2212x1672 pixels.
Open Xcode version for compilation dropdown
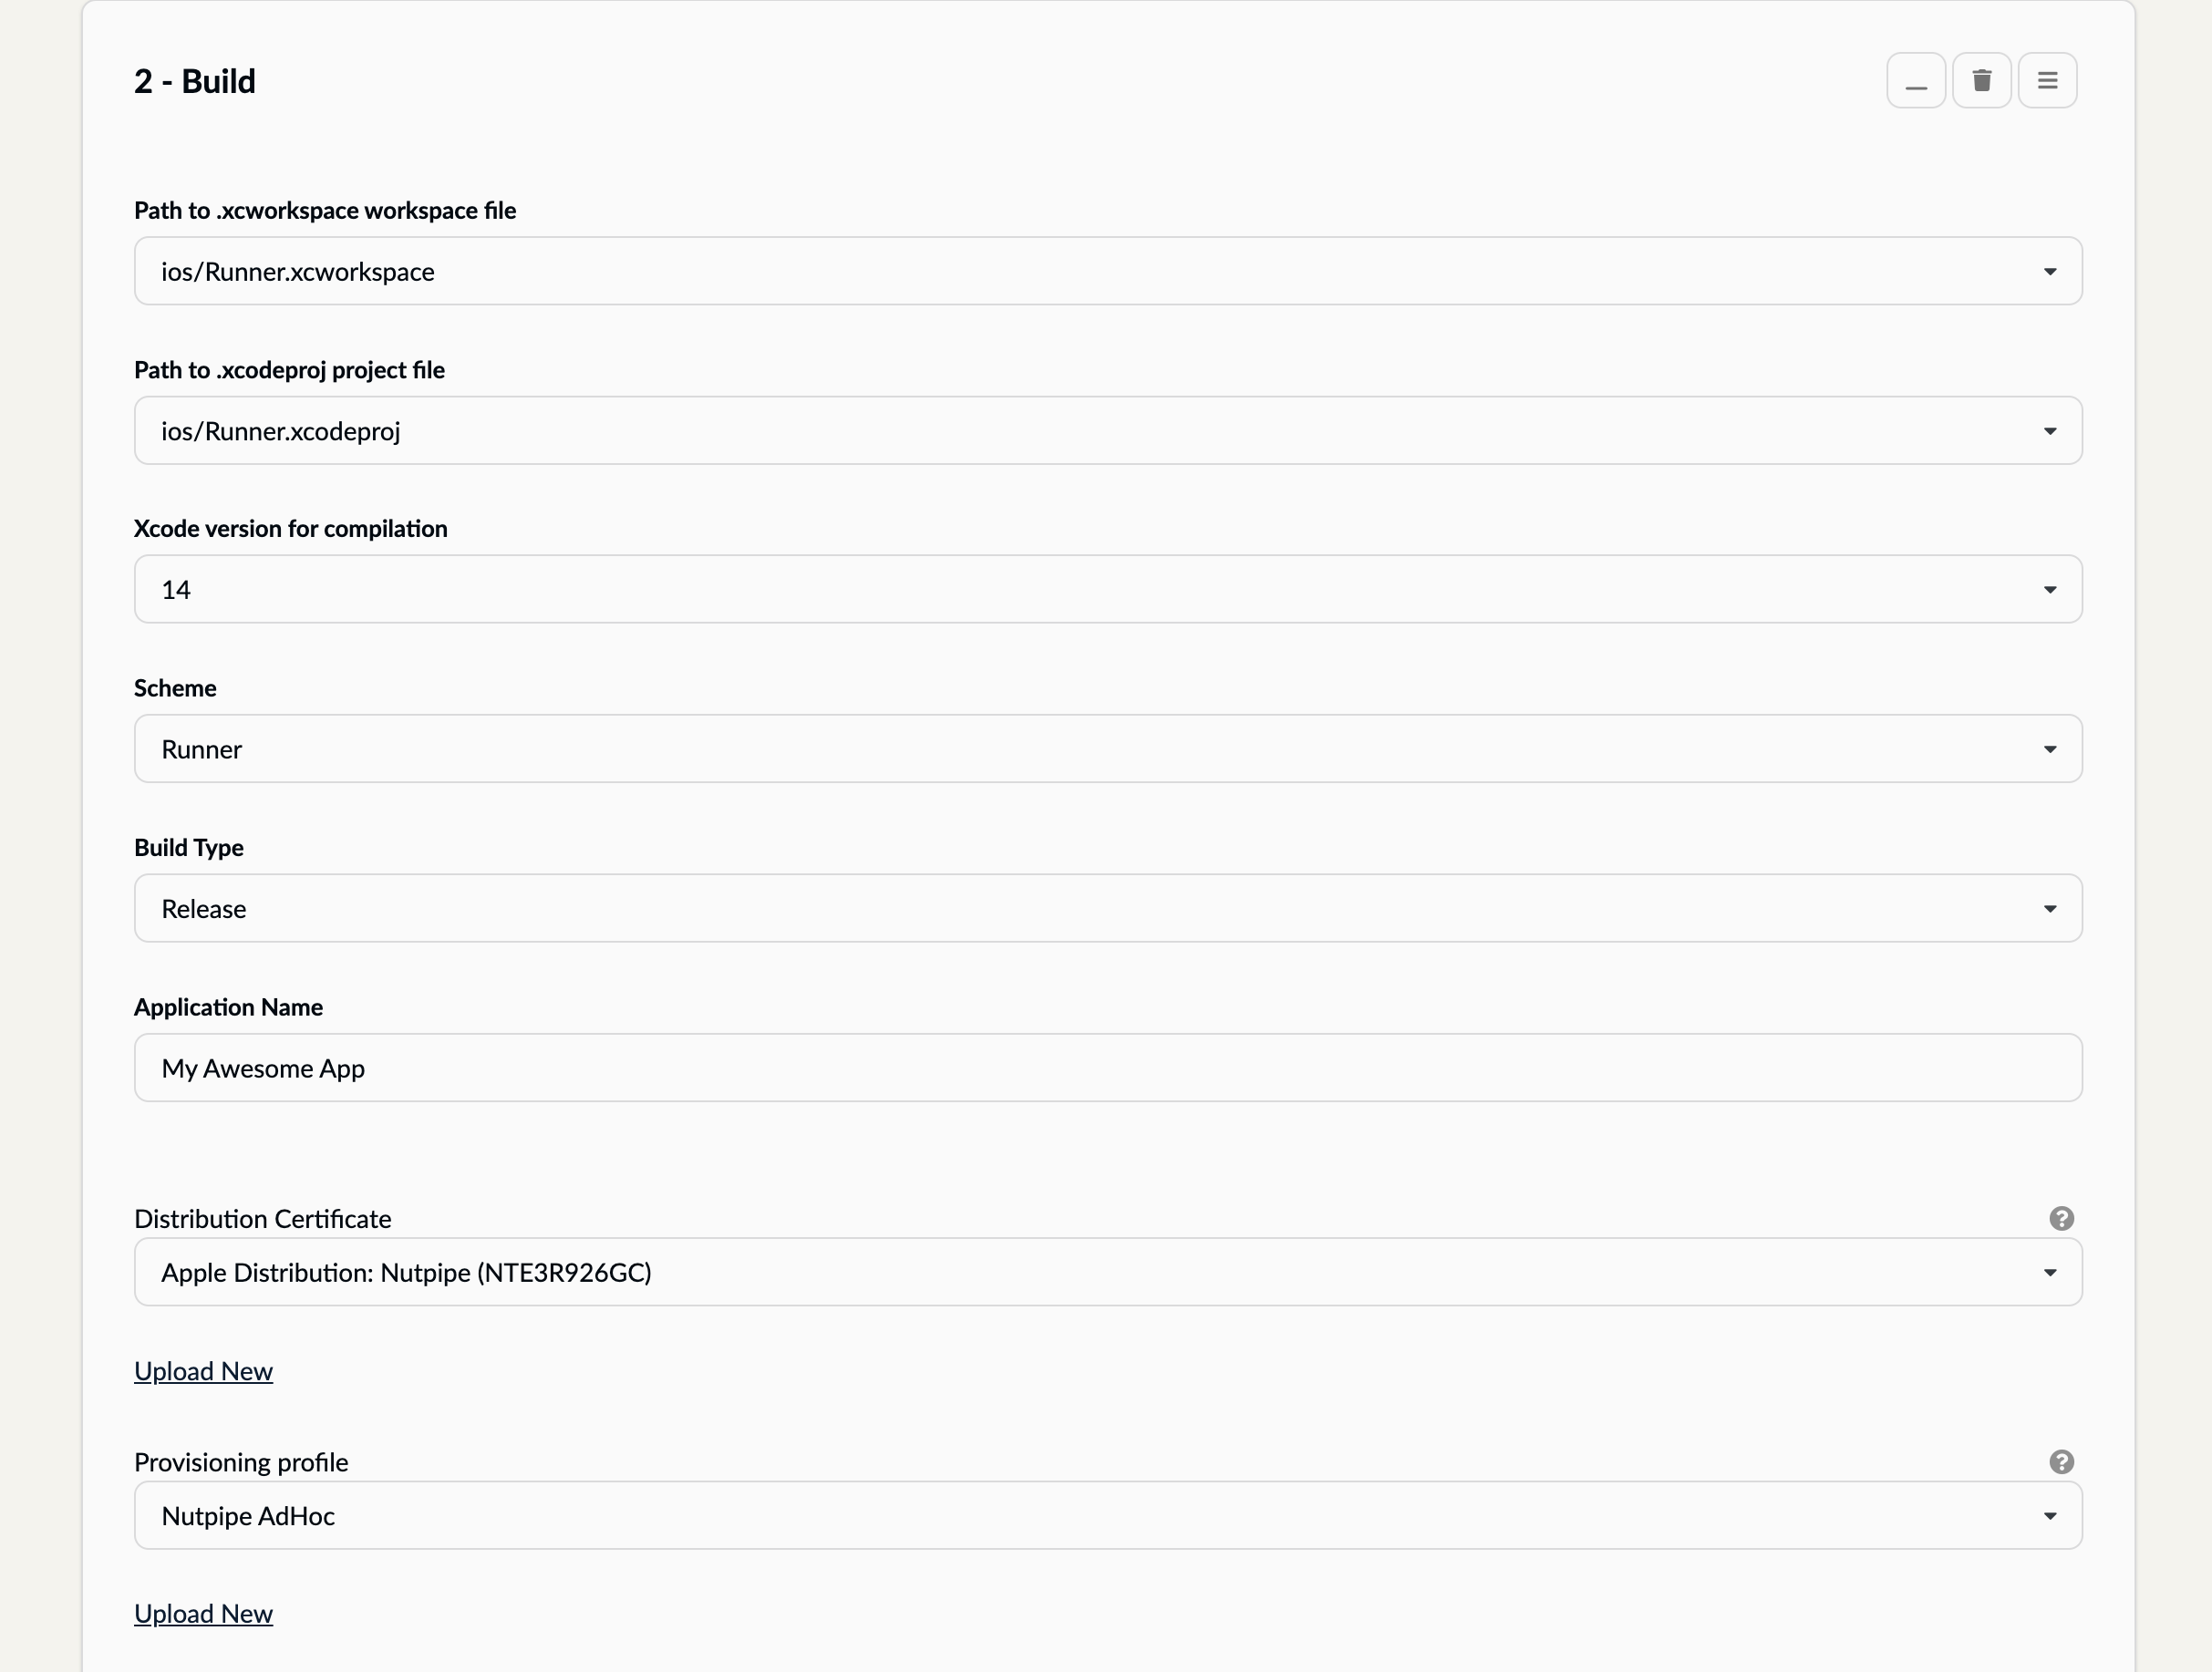(x=1107, y=589)
